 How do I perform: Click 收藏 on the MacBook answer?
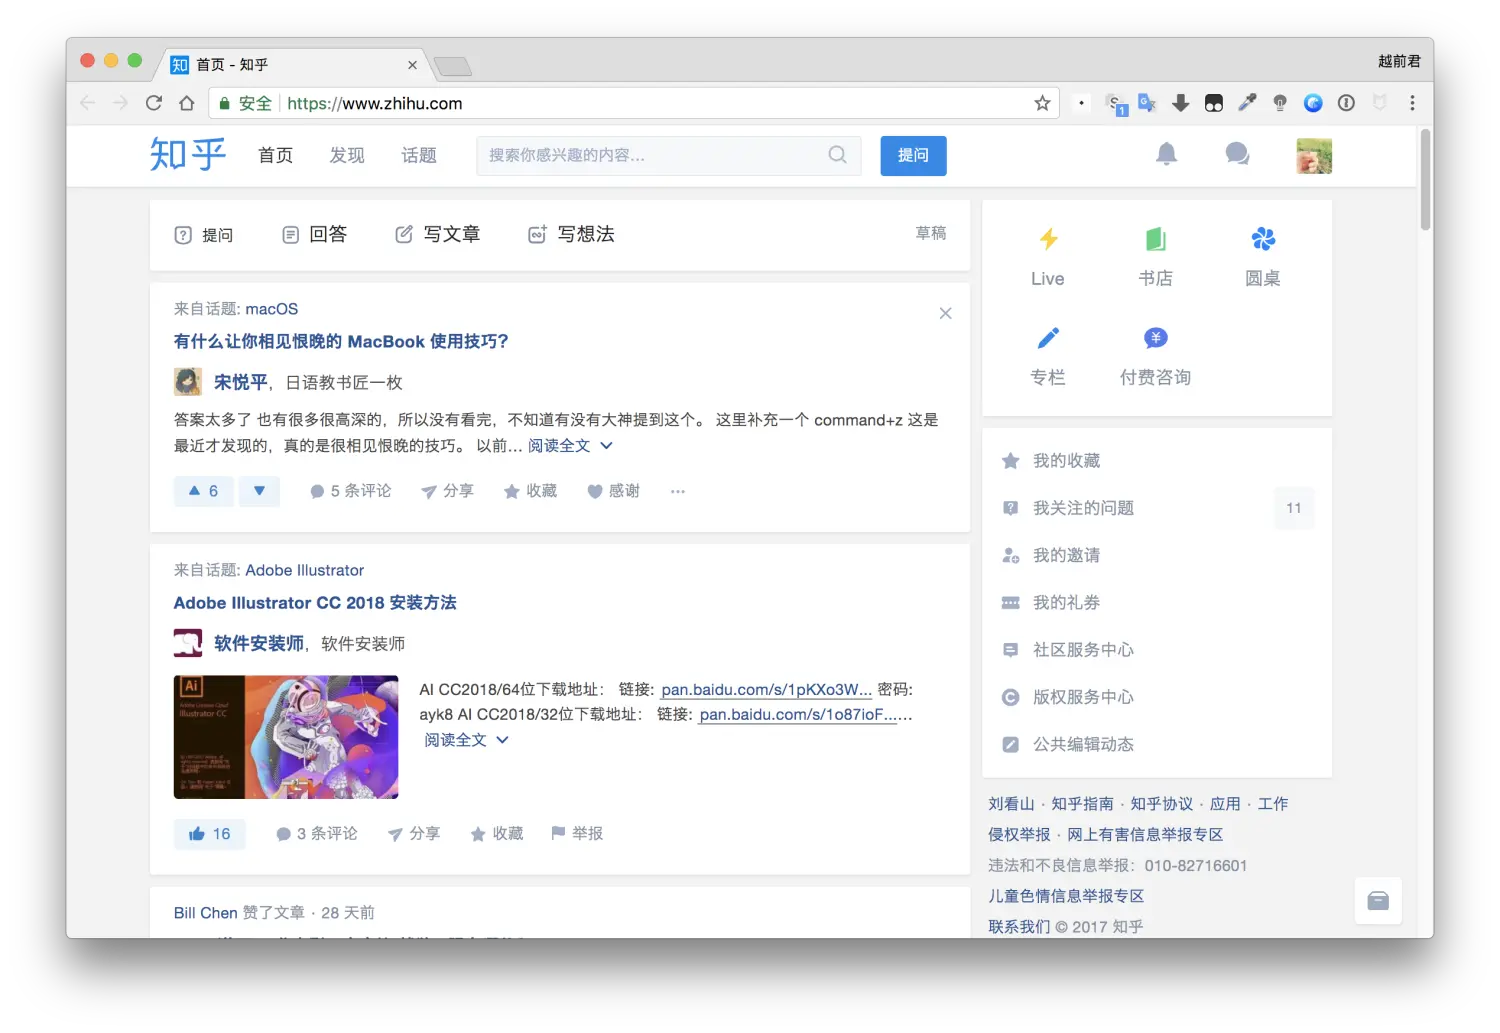(x=530, y=491)
